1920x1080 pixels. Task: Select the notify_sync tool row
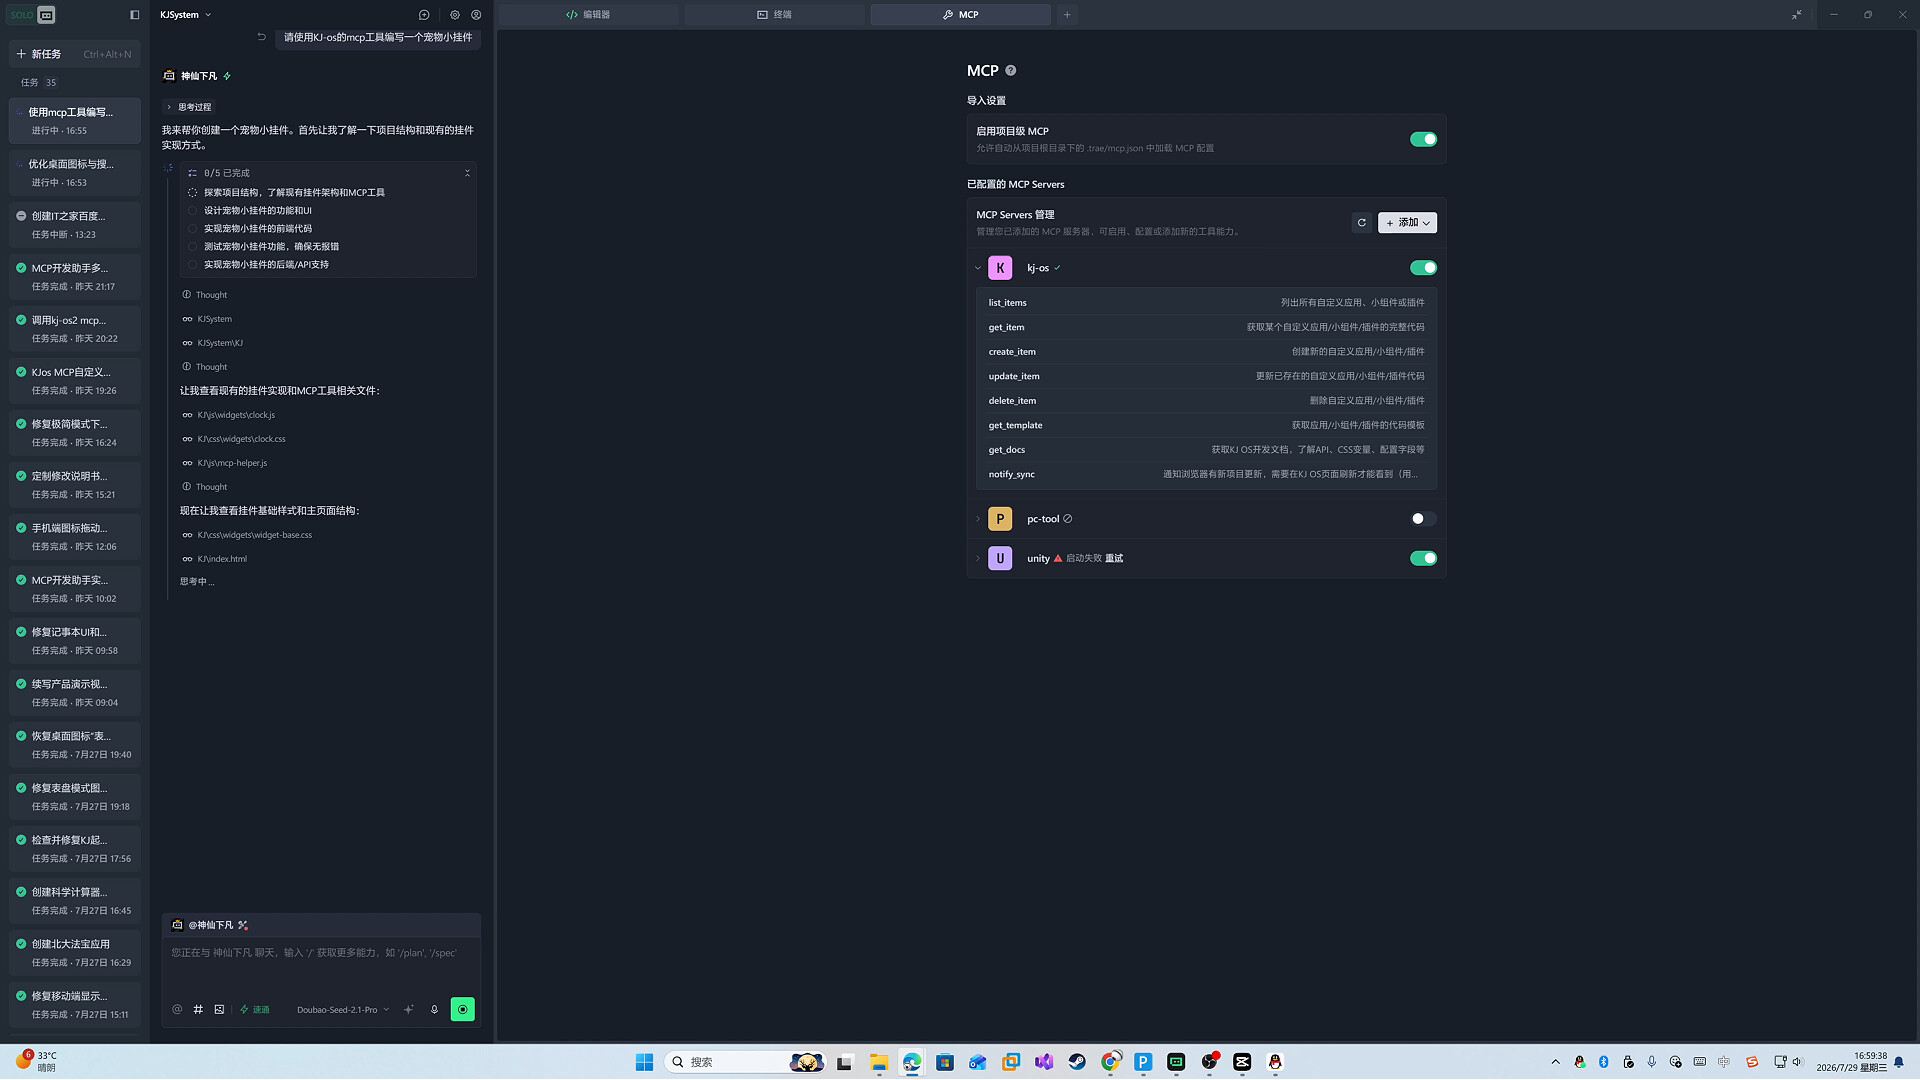pyautogui.click(x=1206, y=475)
